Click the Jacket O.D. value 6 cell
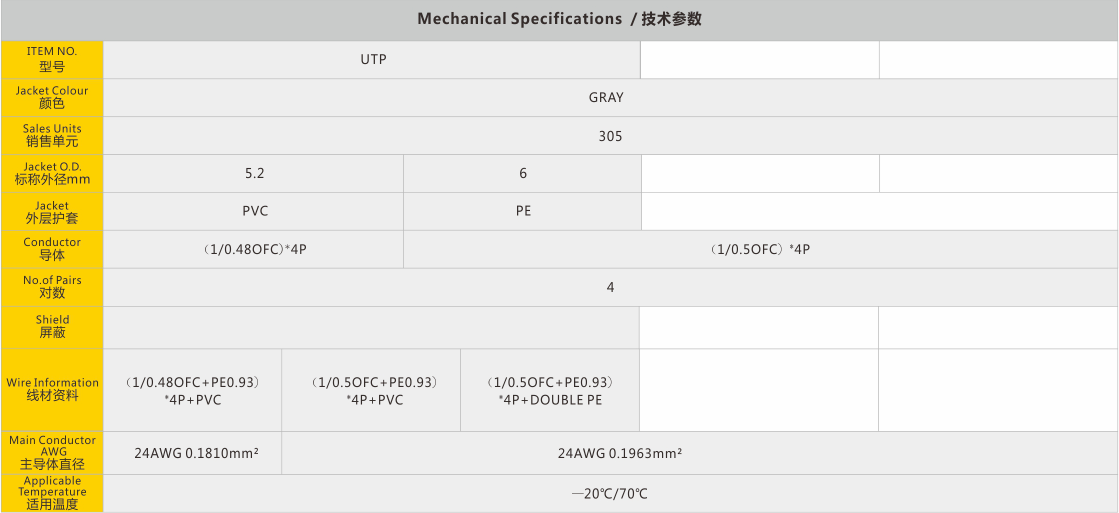1119x513 pixels. 522,173
